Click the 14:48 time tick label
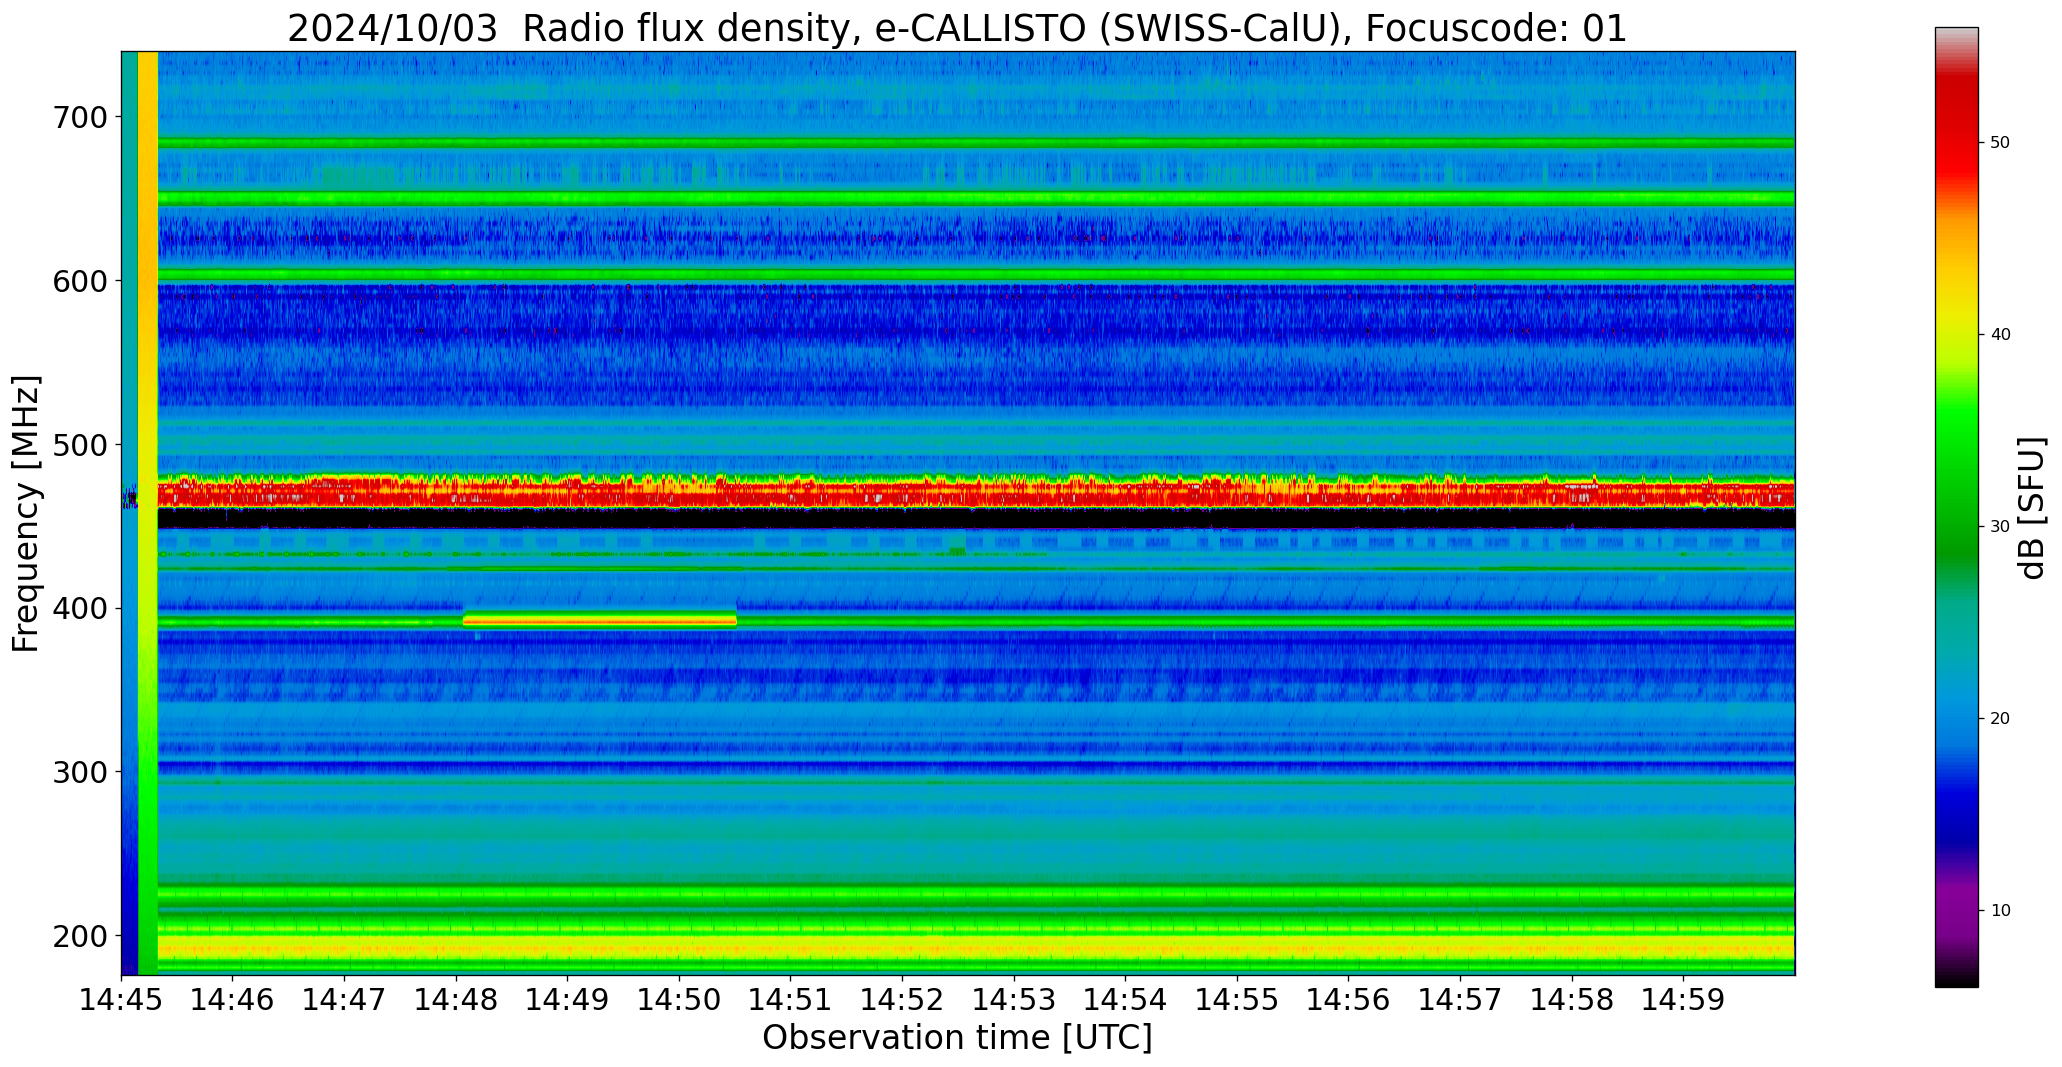The width and height of the screenshot is (2062, 1067). tap(457, 1000)
